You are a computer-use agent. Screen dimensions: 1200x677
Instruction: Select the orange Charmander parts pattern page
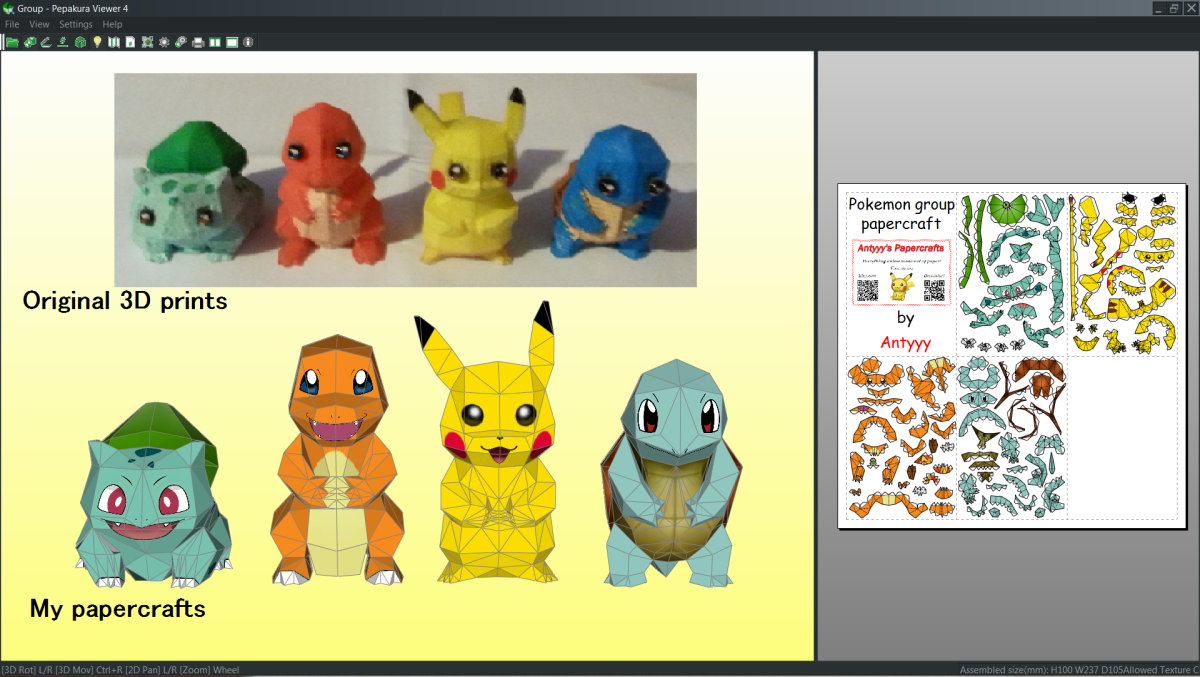pyautogui.click(x=901, y=438)
